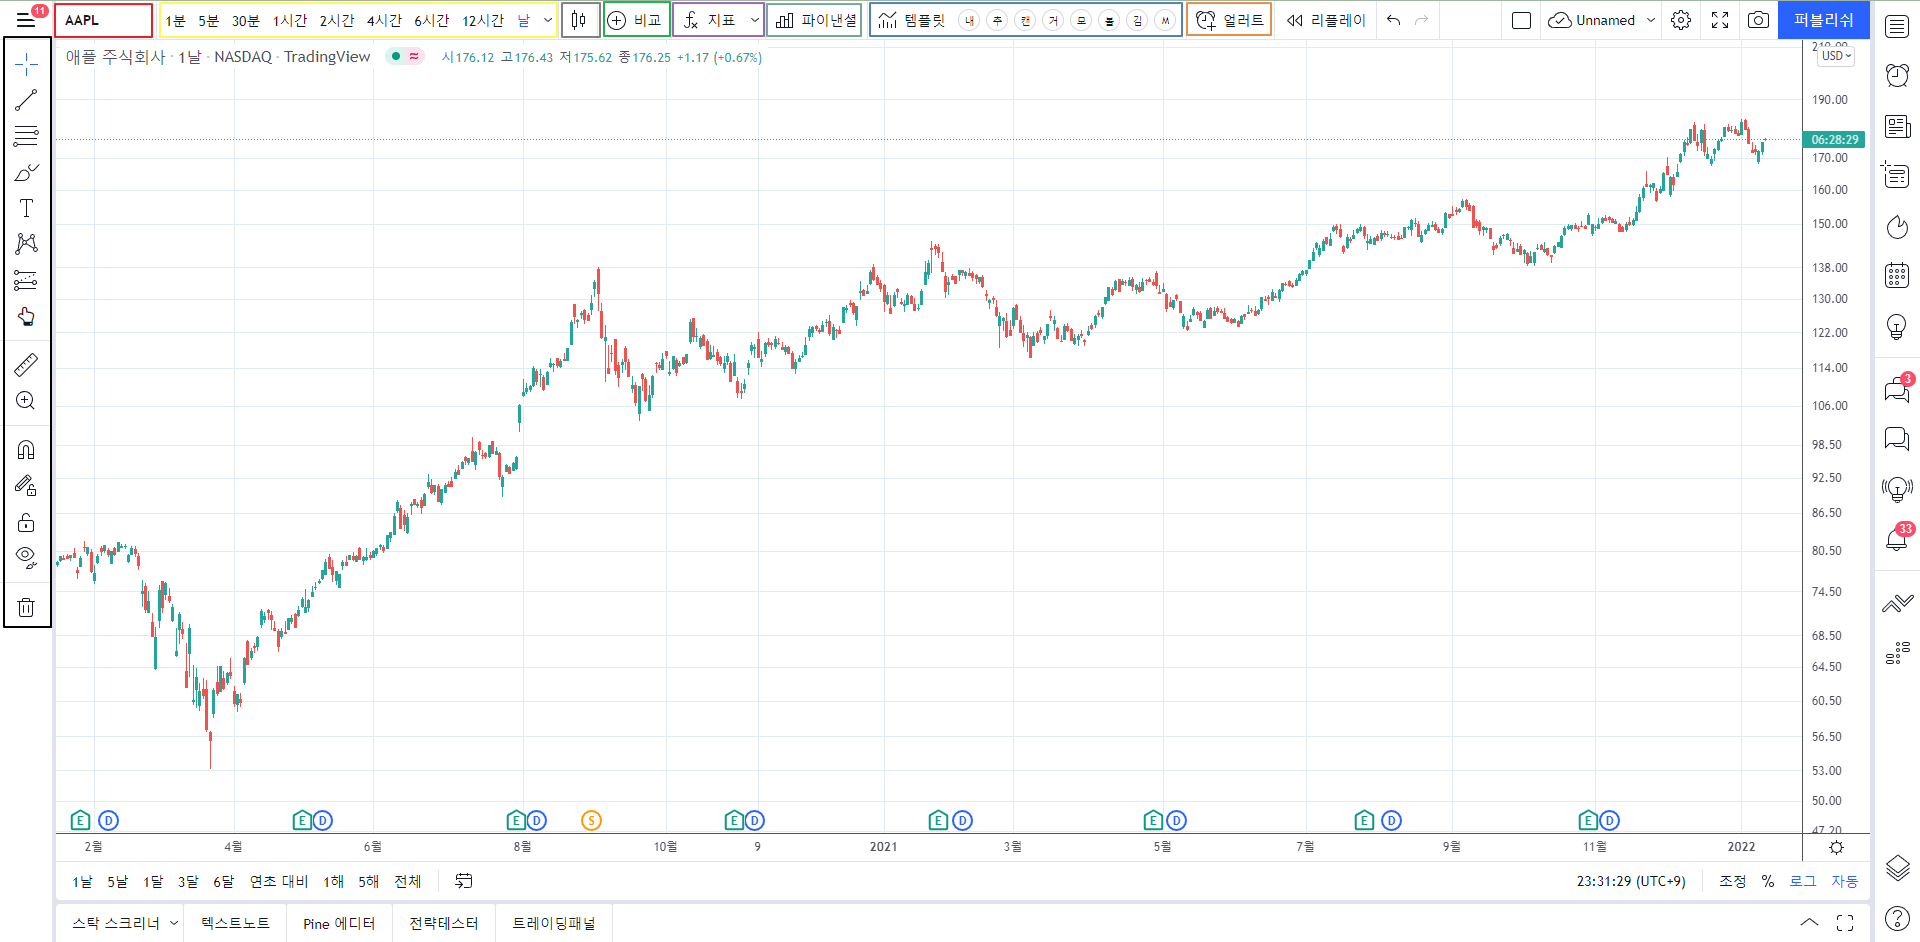The image size is (1920, 942).
Task: Toggle lock all drawing tools
Action: (26, 522)
